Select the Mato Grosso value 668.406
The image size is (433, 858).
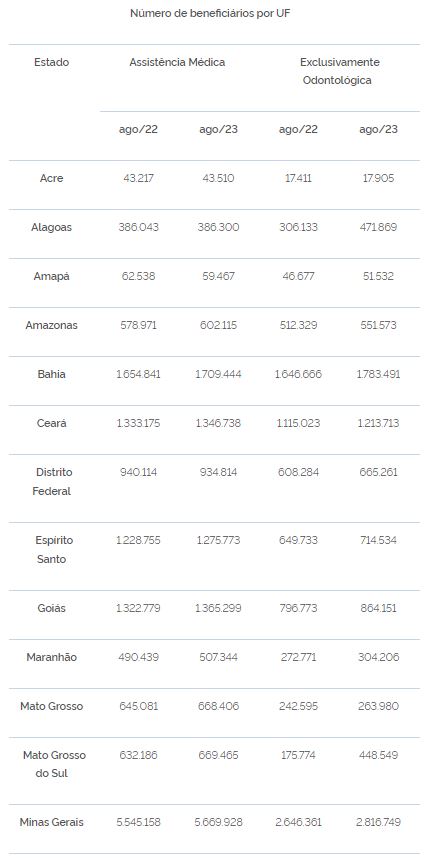point(218,706)
